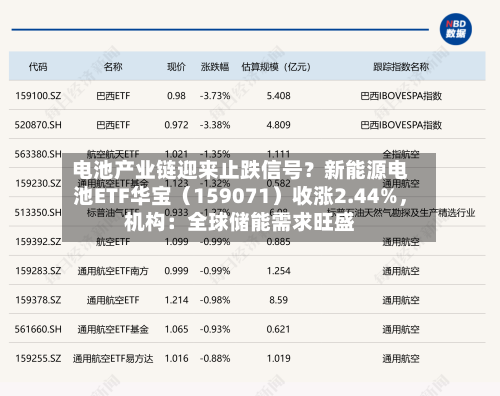This screenshot has width=500, height=396.
Task: Click -0.99% change in 159283.SZ row
Action: (x=215, y=271)
